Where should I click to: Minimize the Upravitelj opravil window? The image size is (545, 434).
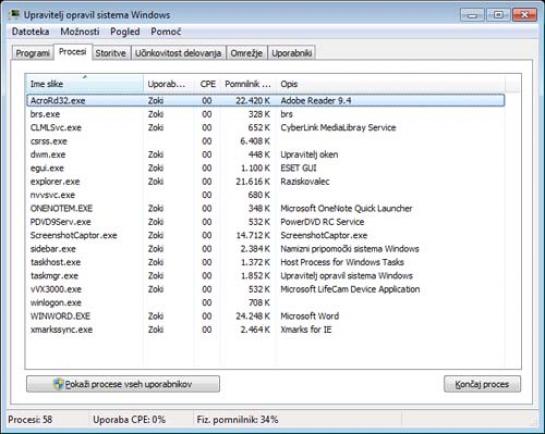[472, 15]
